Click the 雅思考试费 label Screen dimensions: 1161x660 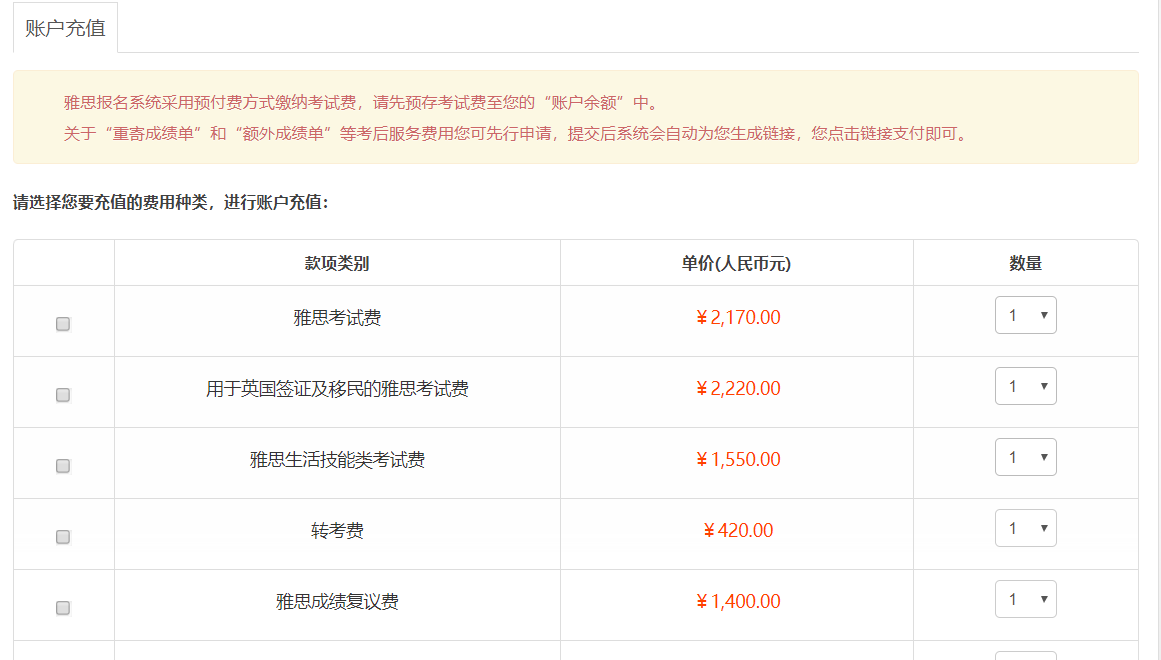click(337, 318)
